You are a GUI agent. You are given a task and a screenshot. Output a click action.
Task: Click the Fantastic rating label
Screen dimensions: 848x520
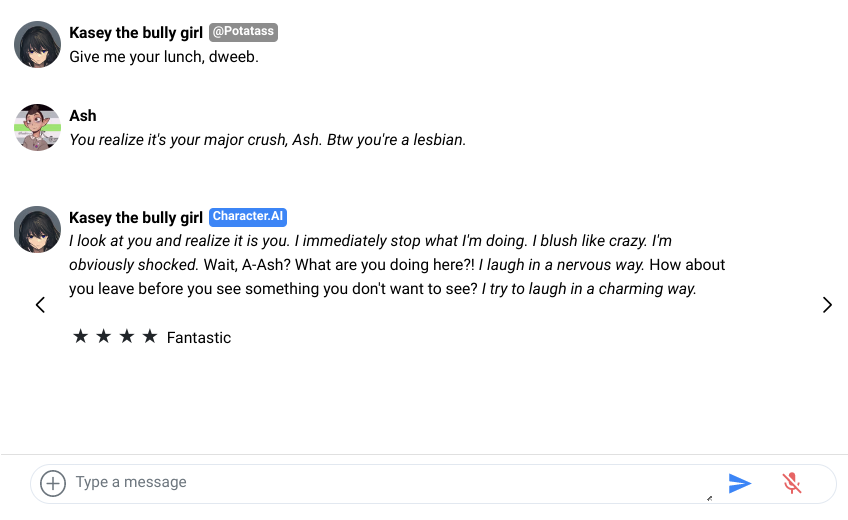(199, 338)
